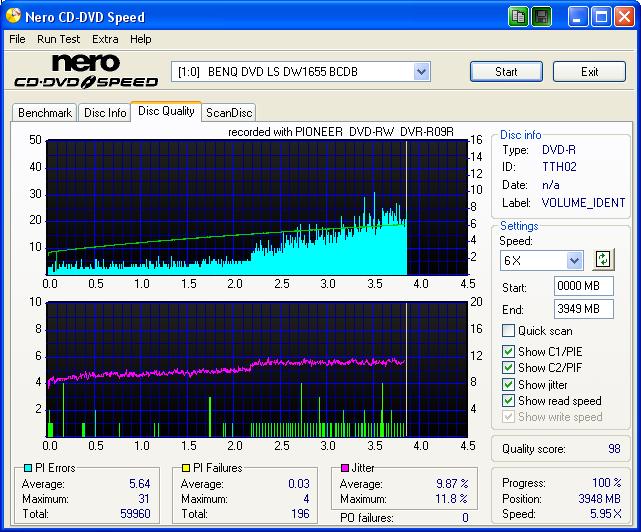Enable the Quick scan checkbox
Viewport: 641px width, 532px height.
pos(509,331)
